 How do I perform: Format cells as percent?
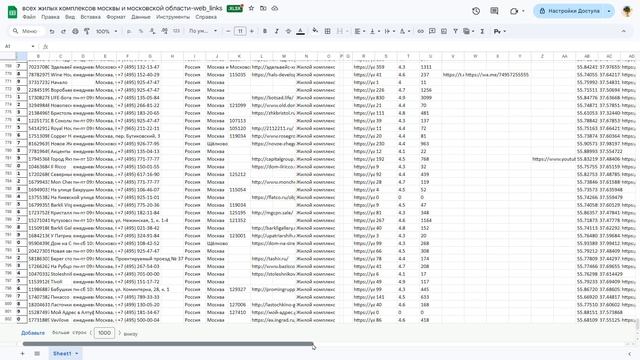141,31
